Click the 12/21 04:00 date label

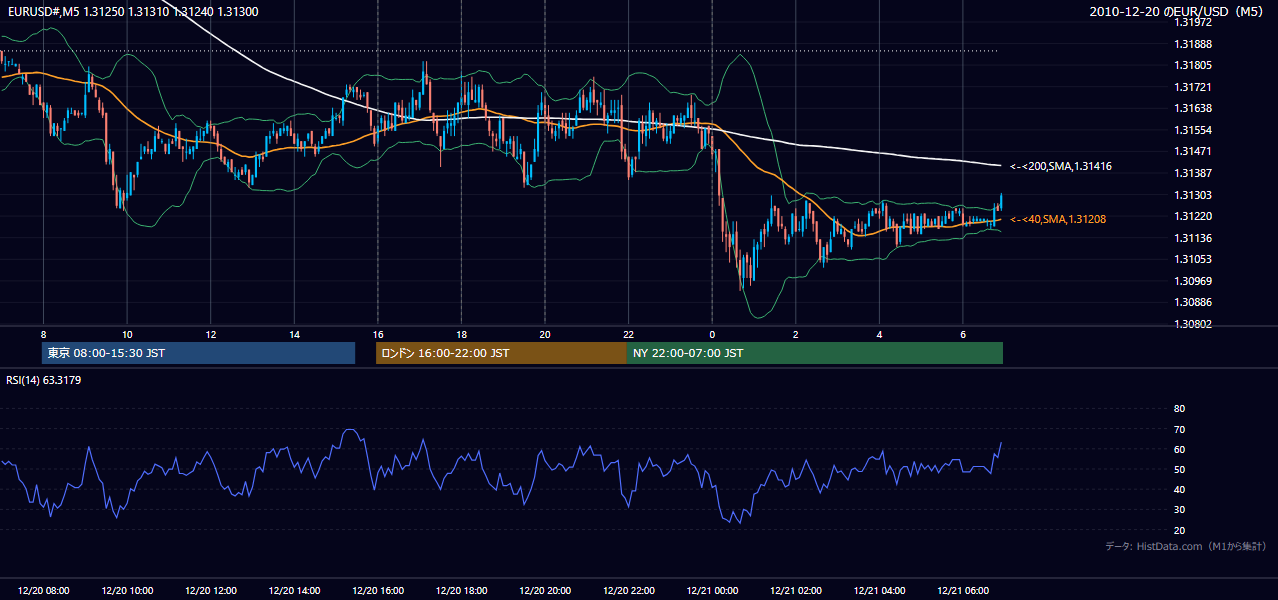click(879, 591)
